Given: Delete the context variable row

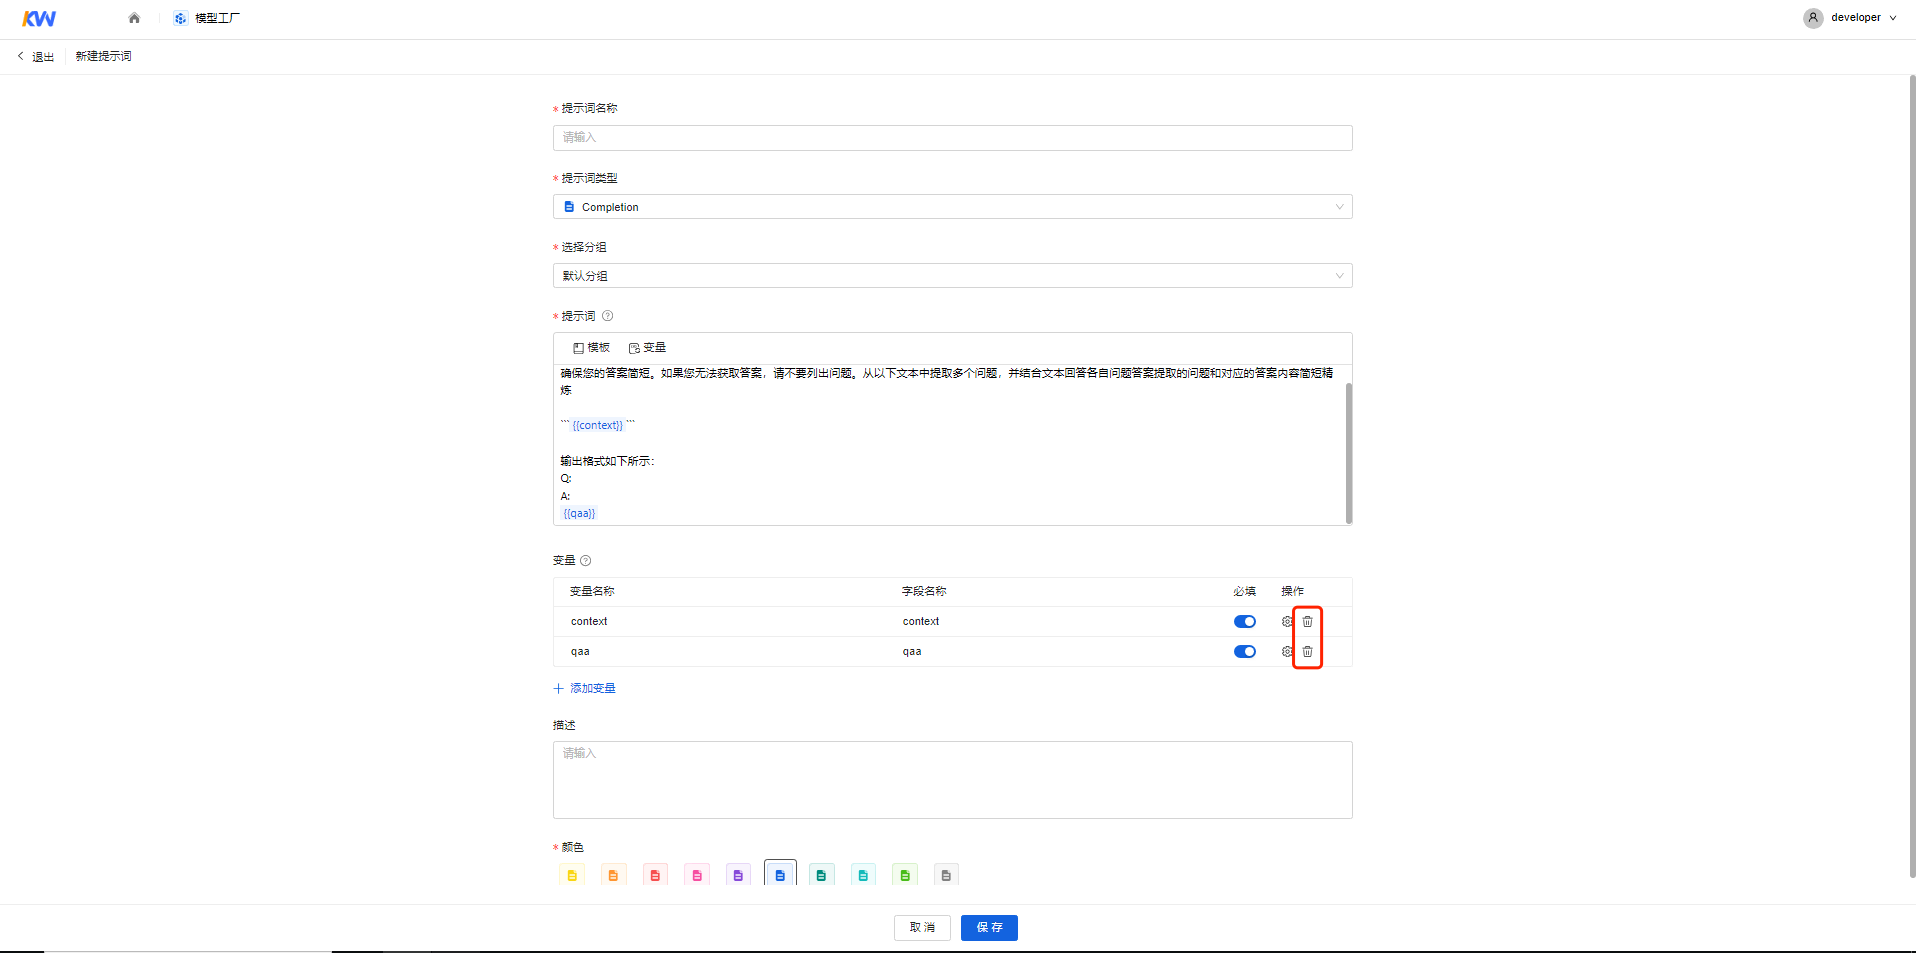Looking at the screenshot, I should 1307,622.
